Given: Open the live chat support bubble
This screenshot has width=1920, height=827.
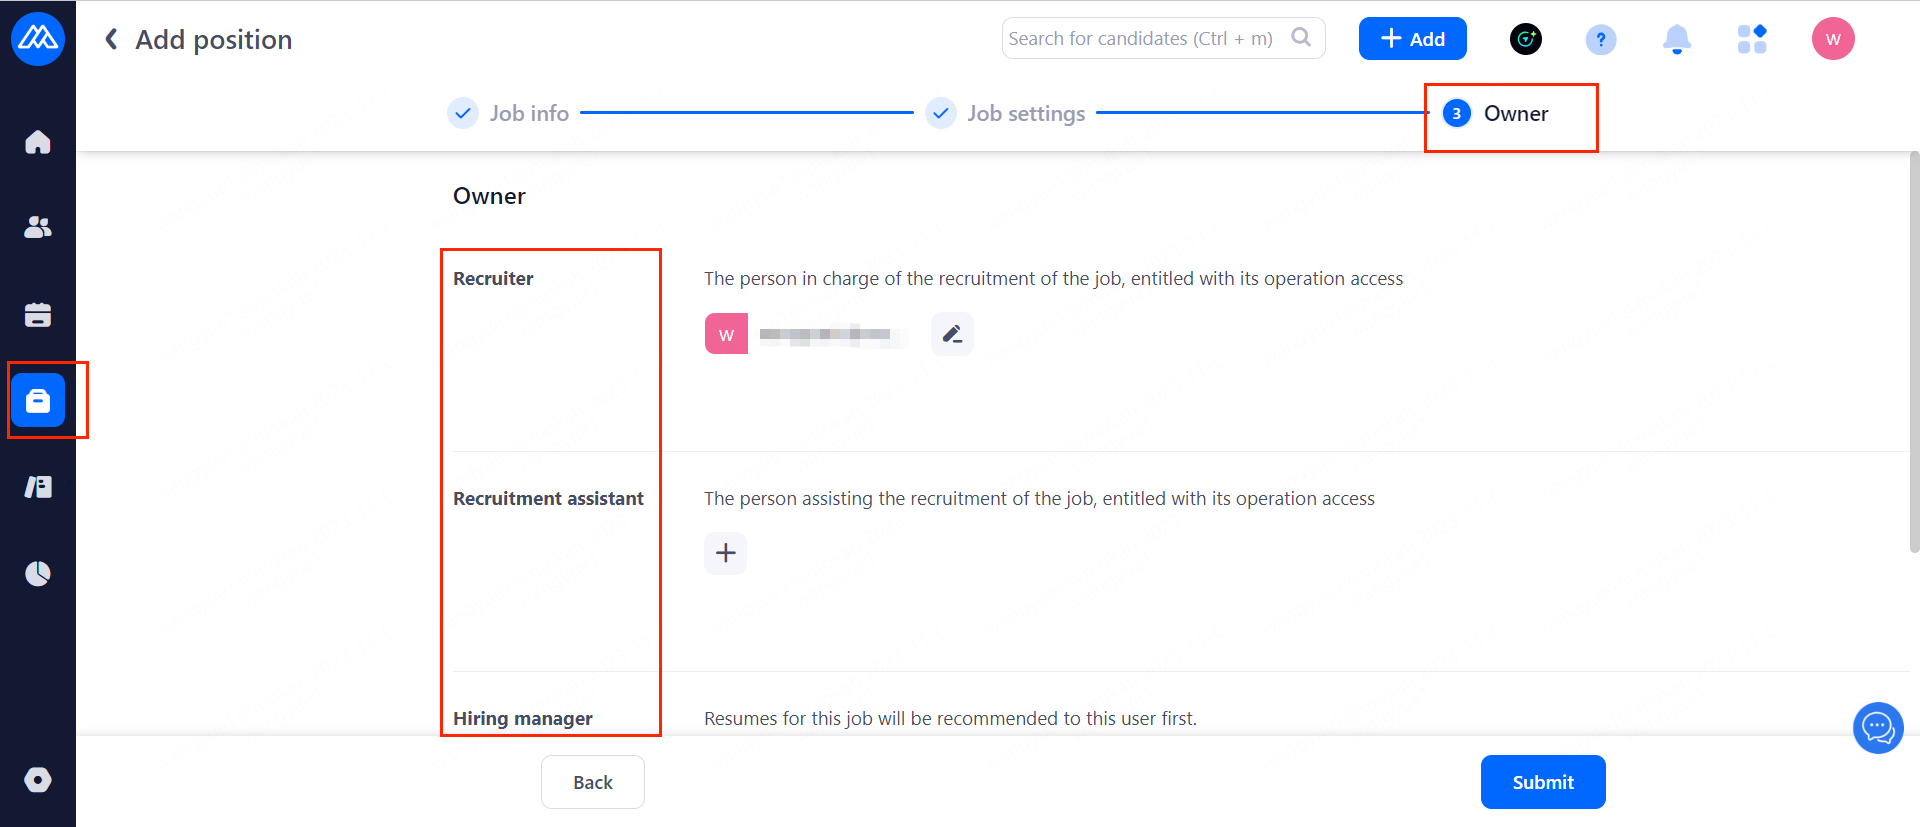Looking at the screenshot, I should pos(1878,728).
